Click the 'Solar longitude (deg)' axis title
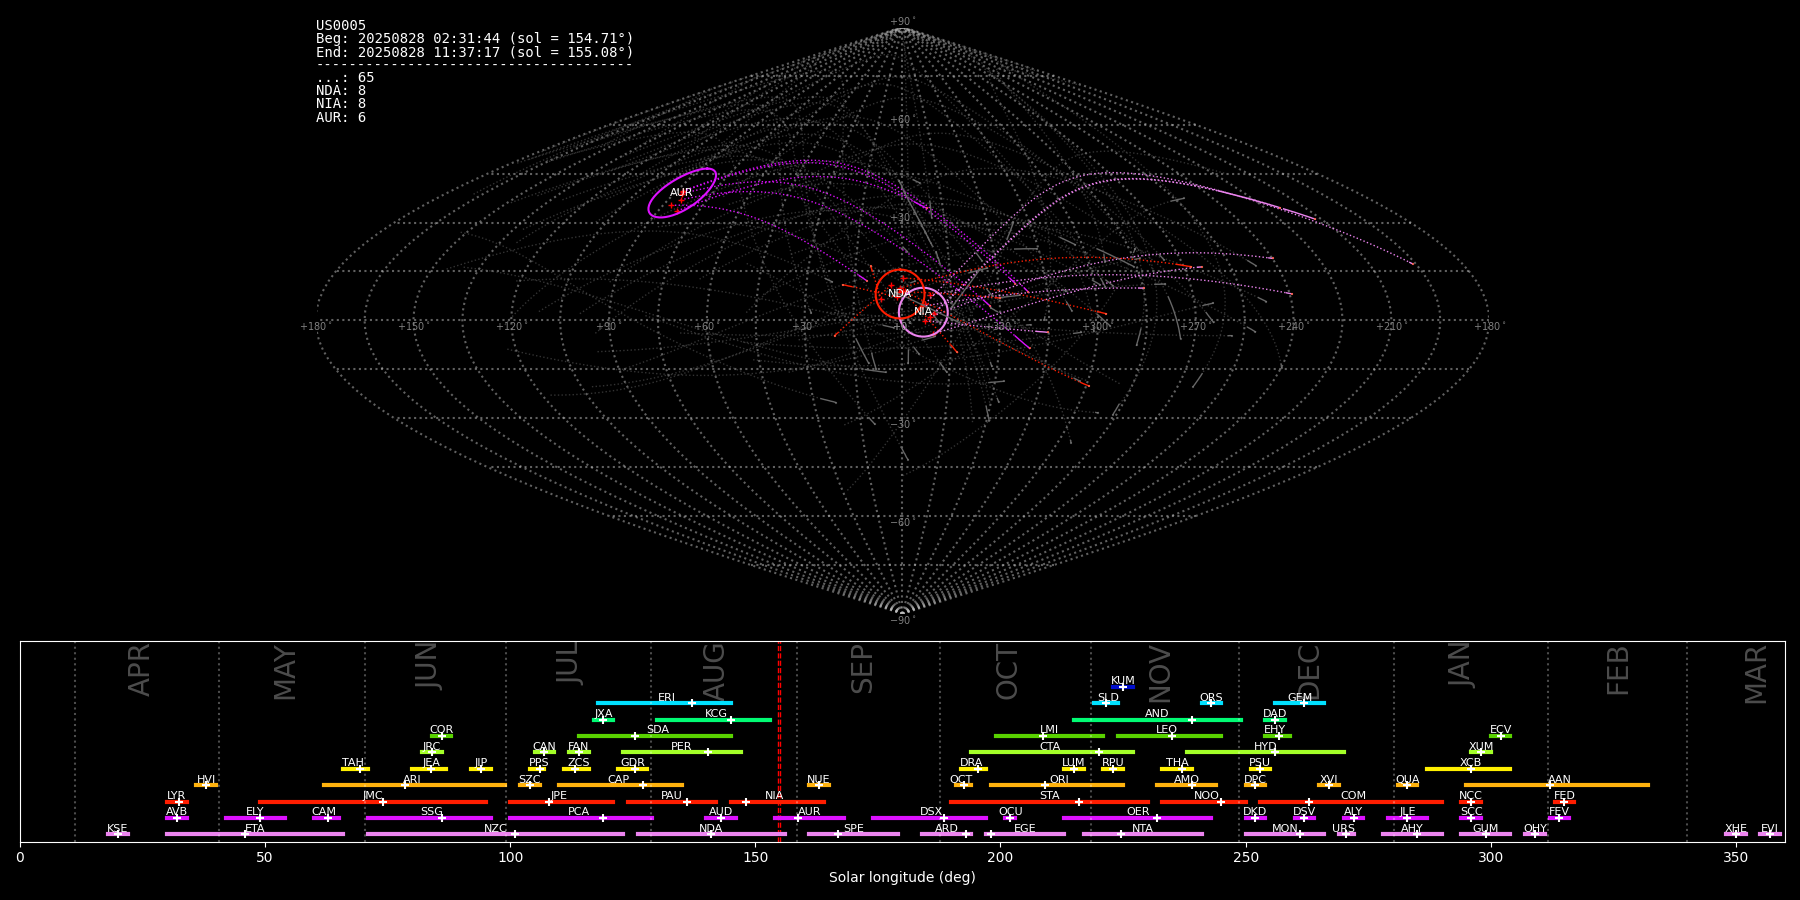Viewport: 1800px width, 900px height. (x=902, y=877)
